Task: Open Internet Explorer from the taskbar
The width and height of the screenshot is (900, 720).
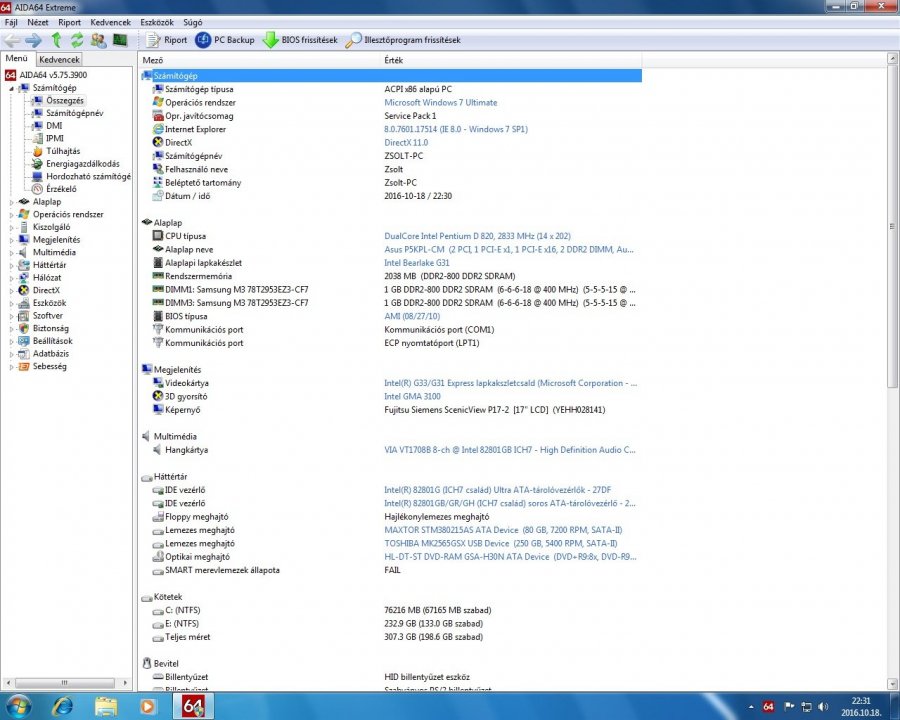Action: tap(63, 706)
